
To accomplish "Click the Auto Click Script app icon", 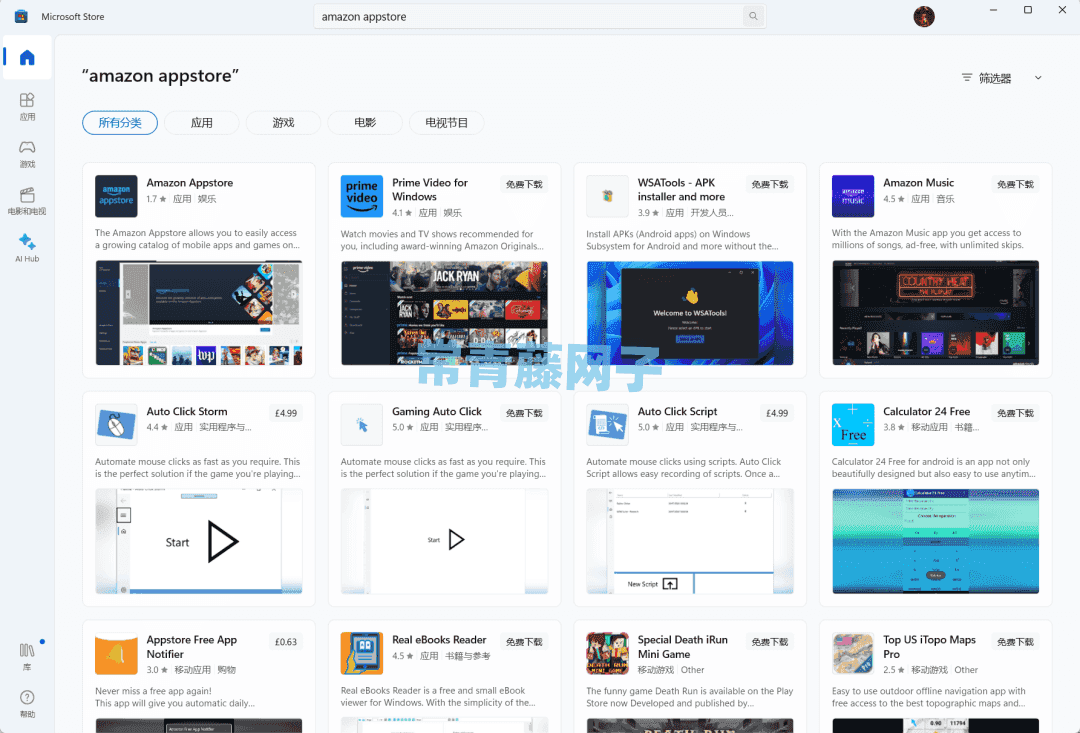I will click(608, 424).
